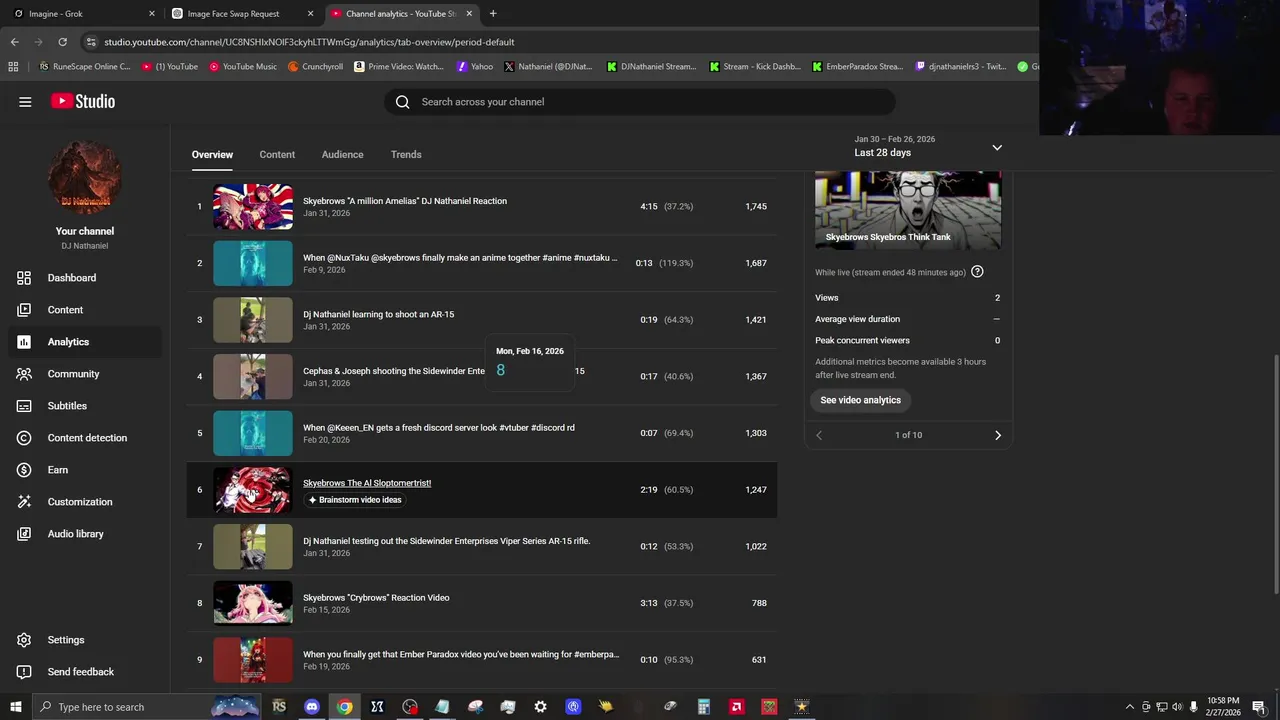Close the Channel analytics browser tab
Viewport: 1280px width, 720px height.
pyautogui.click(x=469, y=14)
